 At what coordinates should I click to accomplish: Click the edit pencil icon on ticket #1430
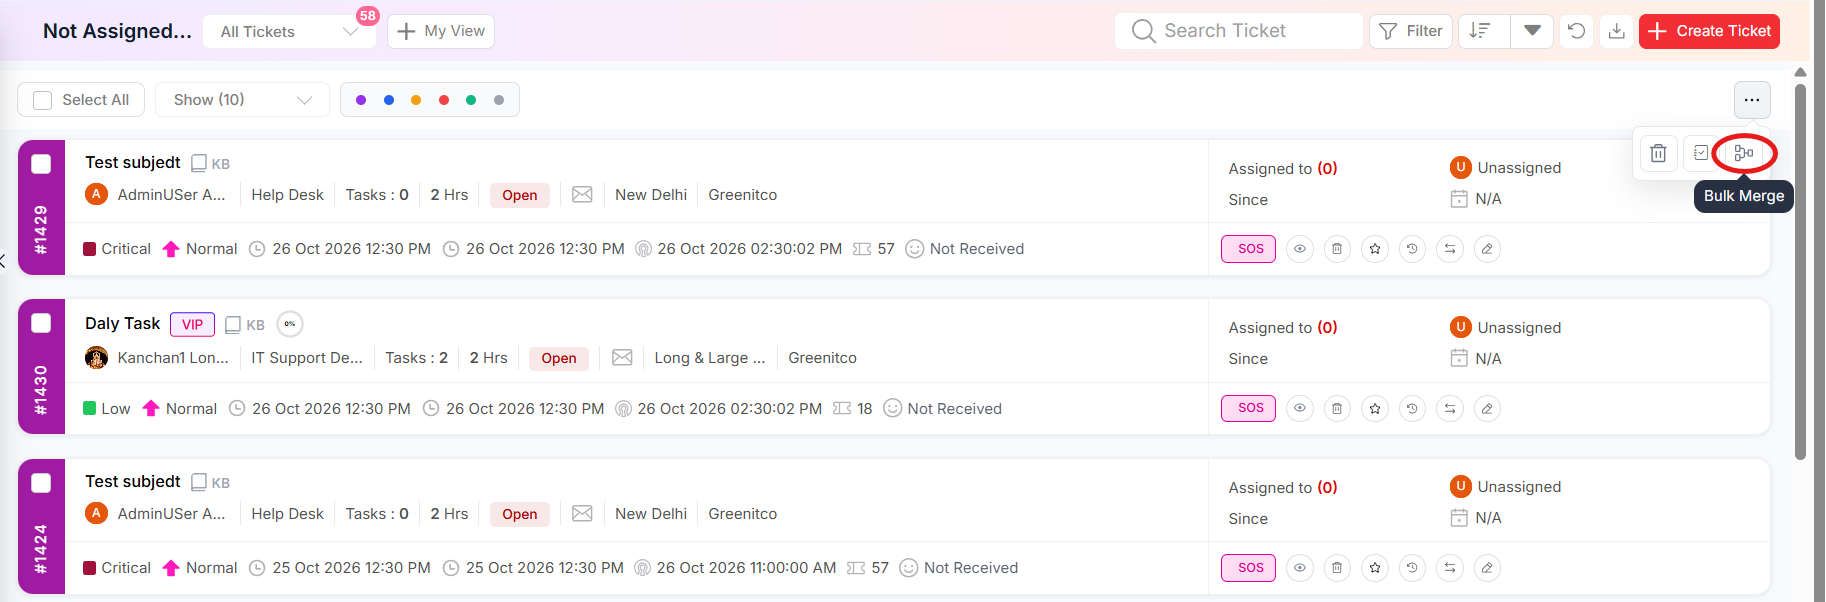coord(1487,408)
